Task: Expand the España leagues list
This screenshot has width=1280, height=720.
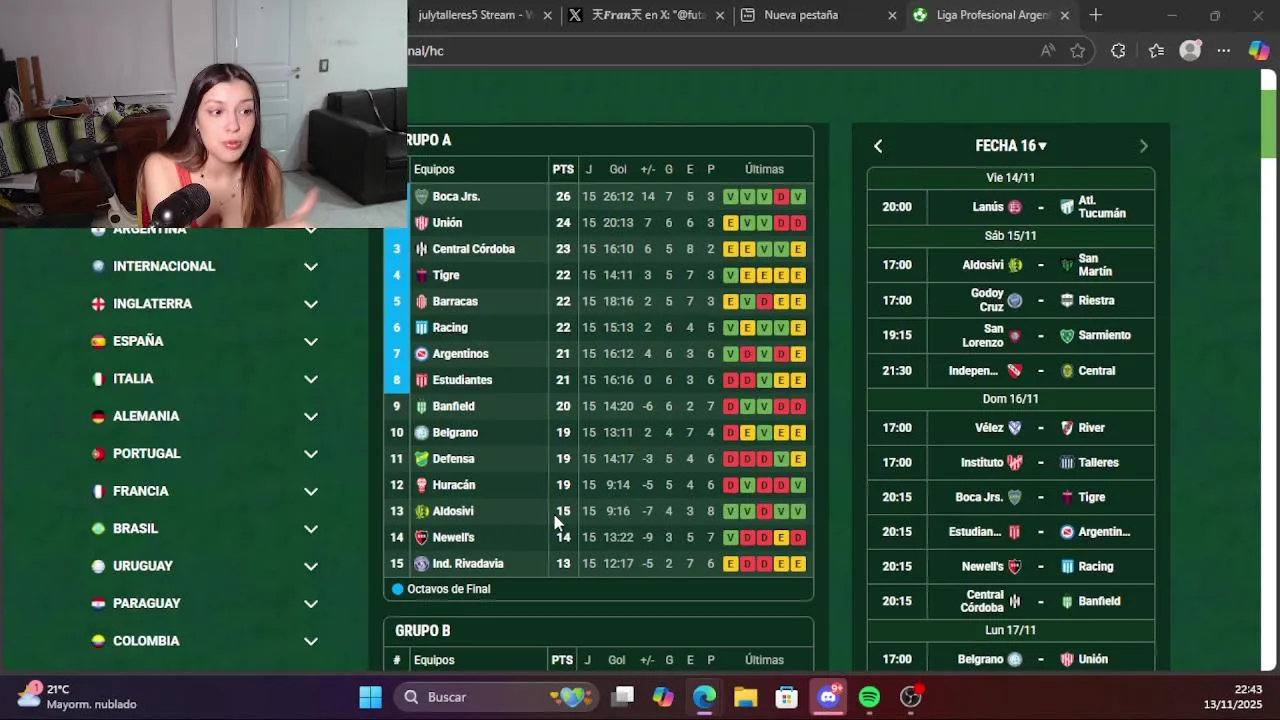Action: coord(311,342)
